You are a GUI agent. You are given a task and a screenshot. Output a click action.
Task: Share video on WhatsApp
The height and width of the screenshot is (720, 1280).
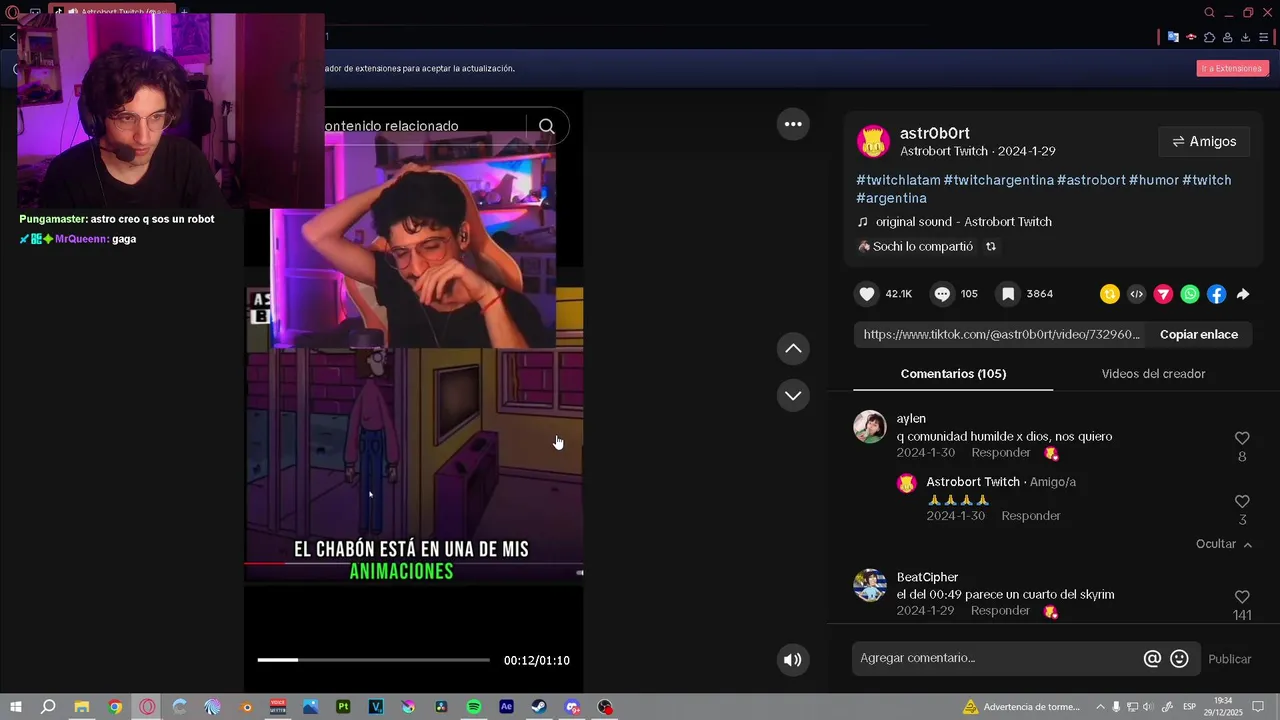(1189, 294)
